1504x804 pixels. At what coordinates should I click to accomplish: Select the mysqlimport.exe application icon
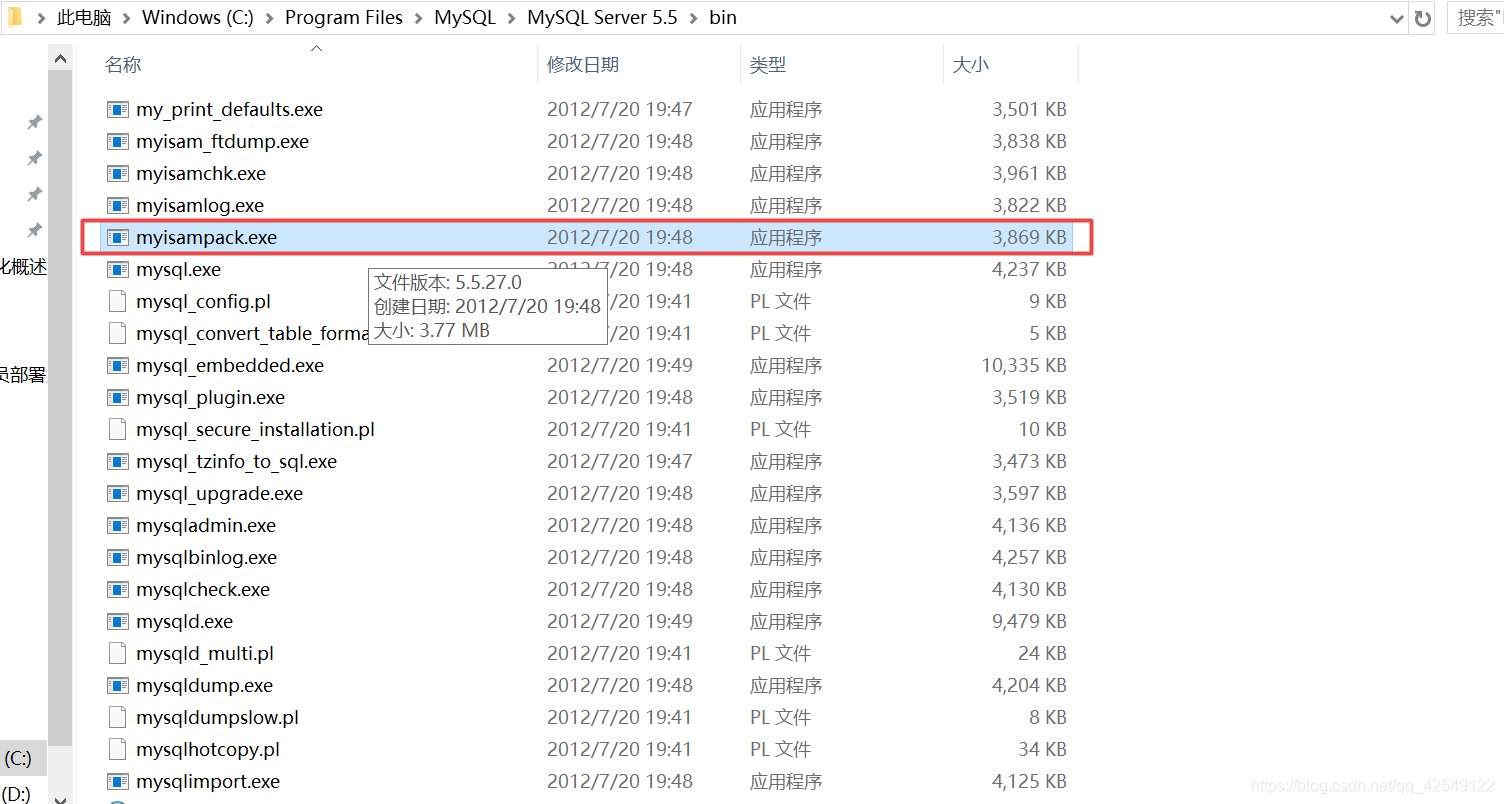[x=118, y=782]
